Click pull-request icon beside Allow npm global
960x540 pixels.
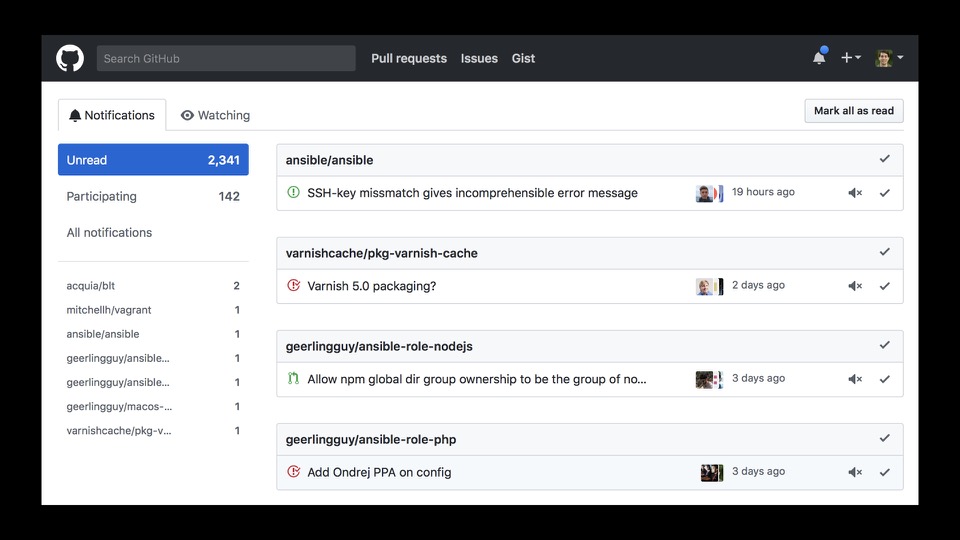pos(293,378)
